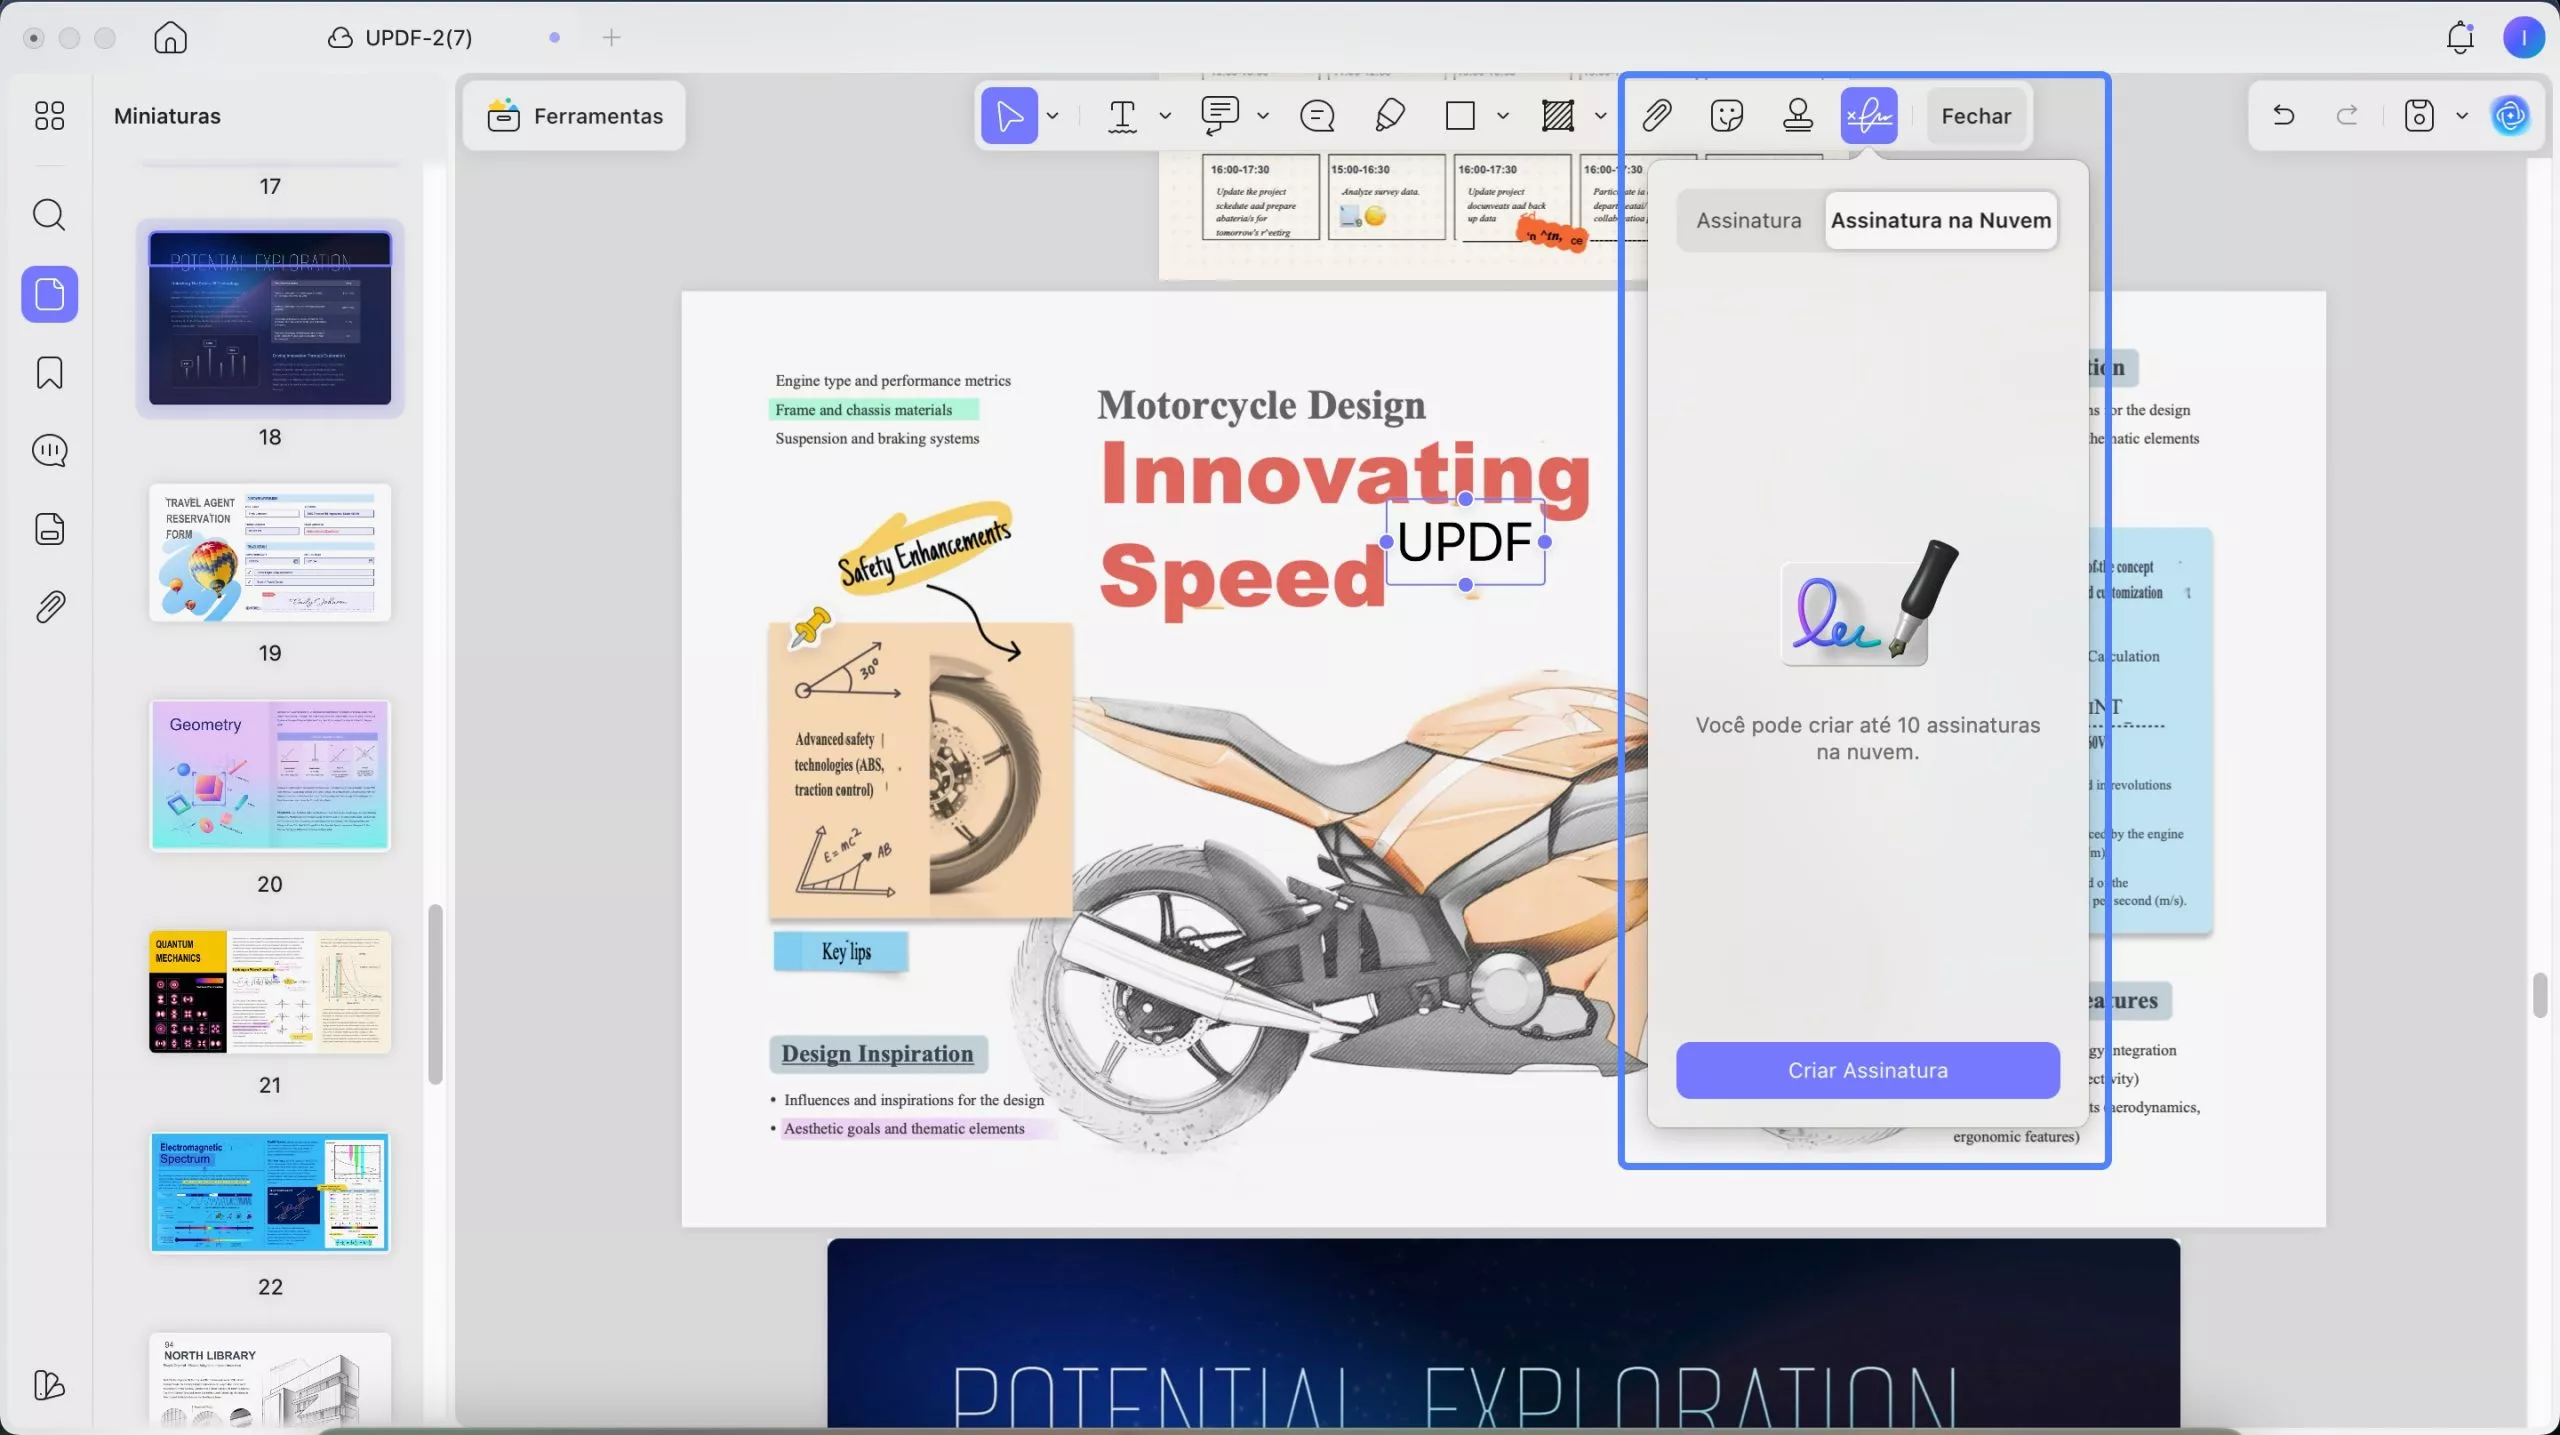2560x1435 pixels.
Task: Open the user profile avatar
Action: click(2523, 38)
